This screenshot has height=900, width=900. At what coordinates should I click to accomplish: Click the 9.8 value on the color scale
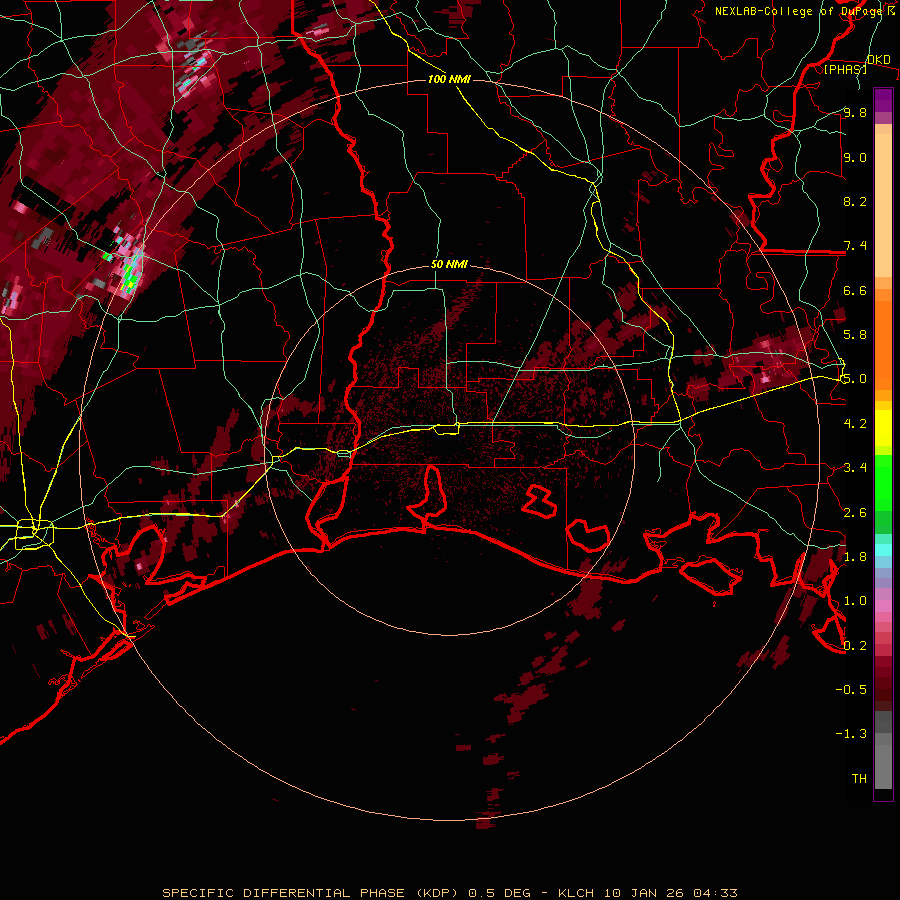(855, 112)
